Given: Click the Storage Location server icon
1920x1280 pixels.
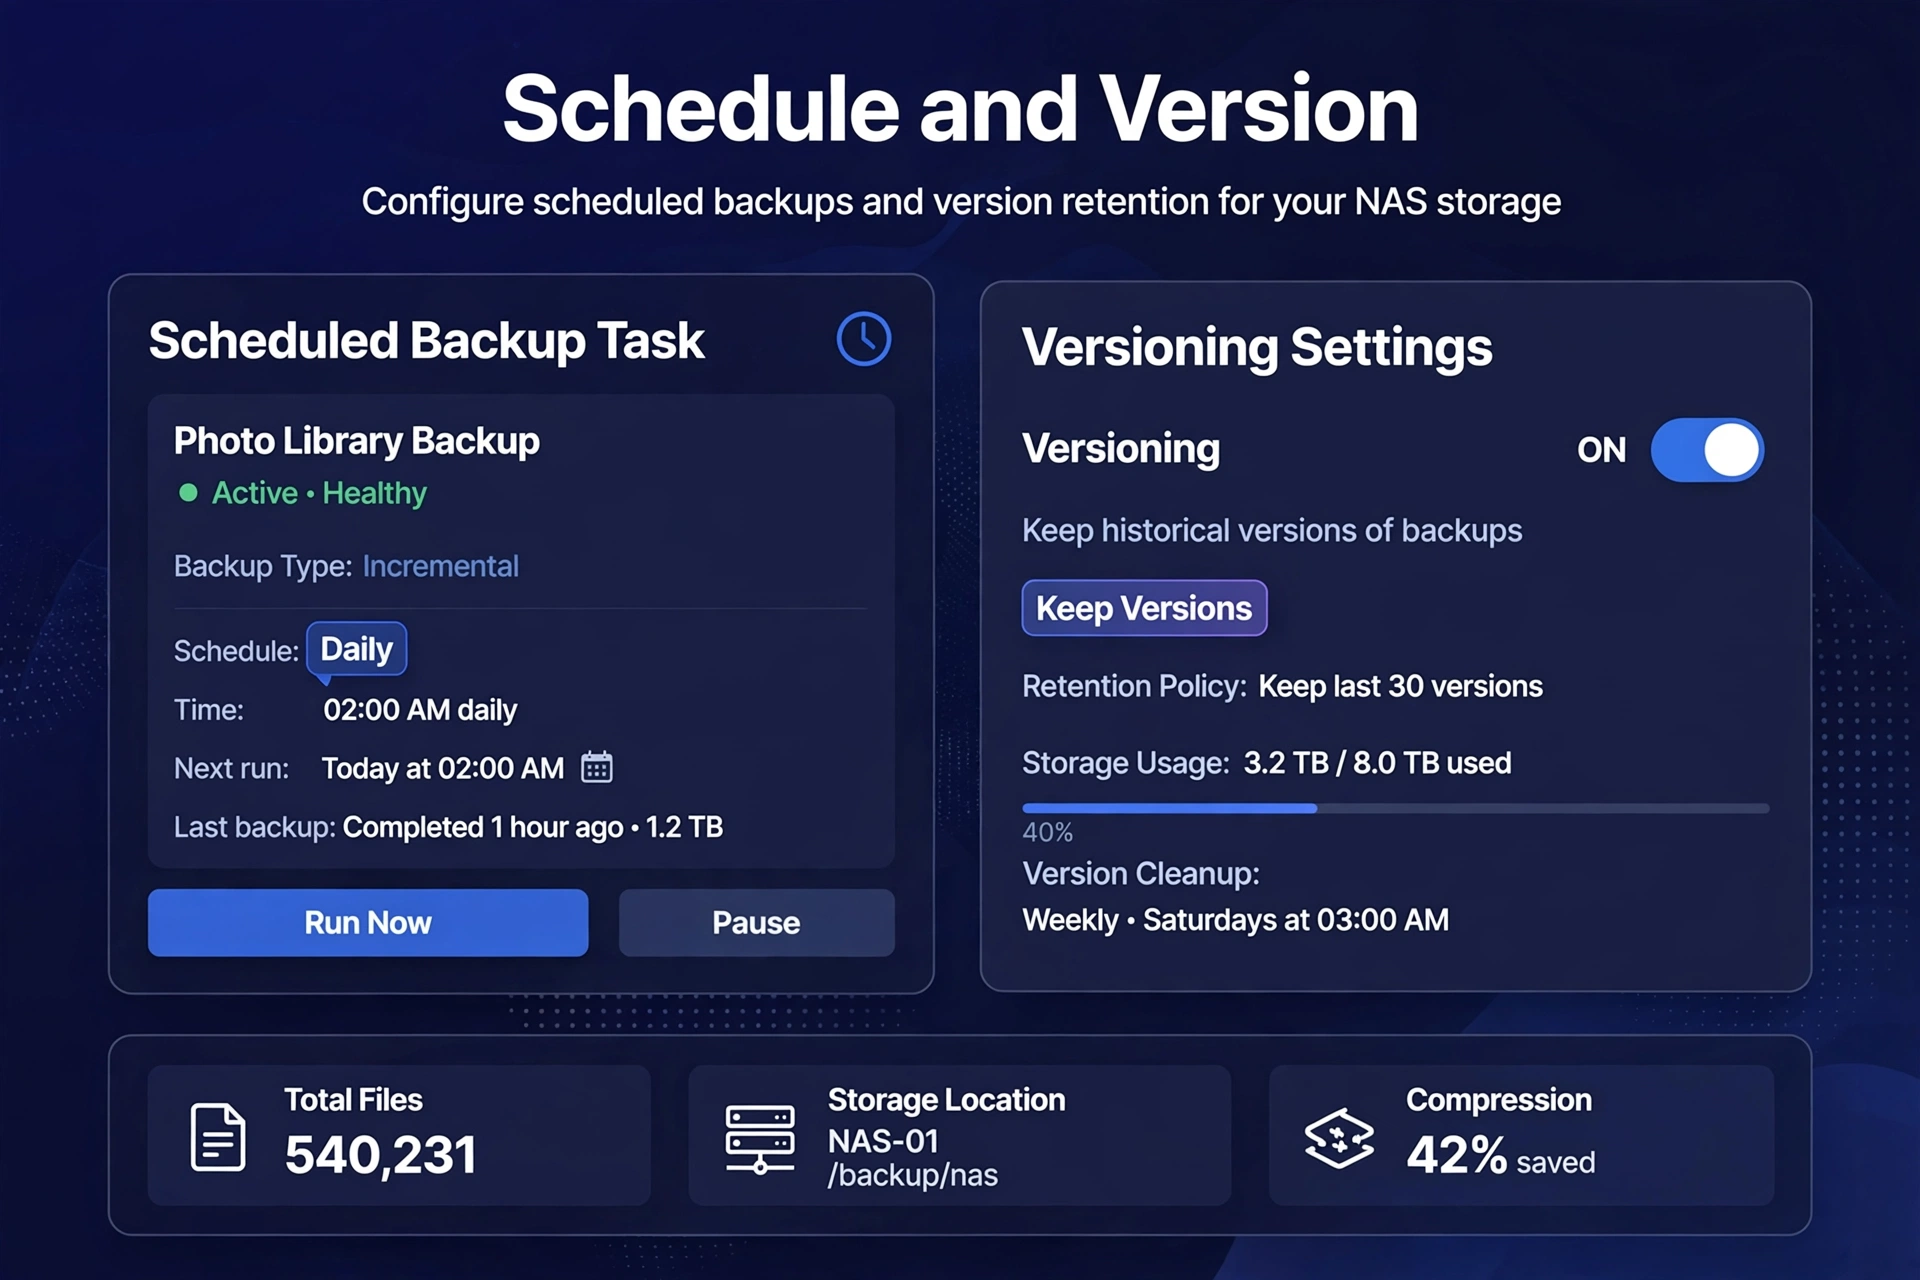Looking at the screenshot, I should [760, 1139].
